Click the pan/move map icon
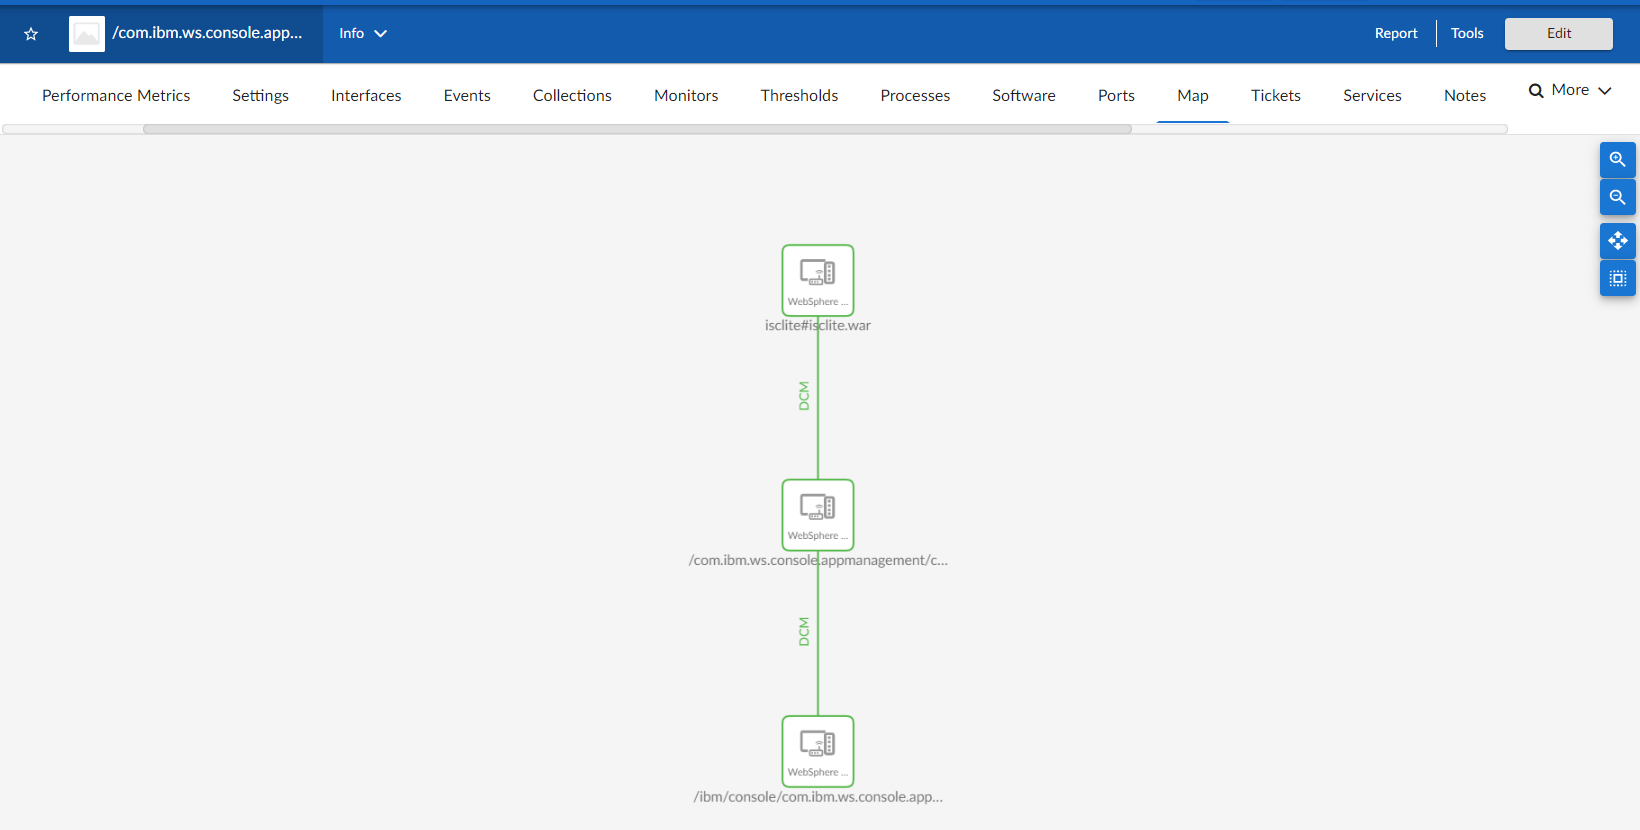Image resolution: width=1640 pixels, height=830 pixels. pos(1617,241)
